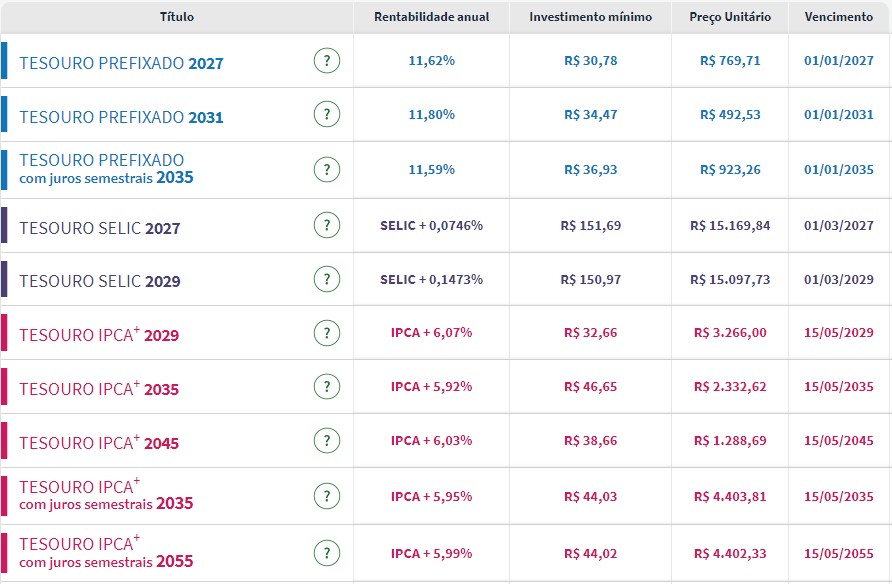Image resolution: width=892 pixels, height=584 pixels.
Task: Click the Rentabilidade anual column header
Action: pyautogui.click(x=431, y=17)
